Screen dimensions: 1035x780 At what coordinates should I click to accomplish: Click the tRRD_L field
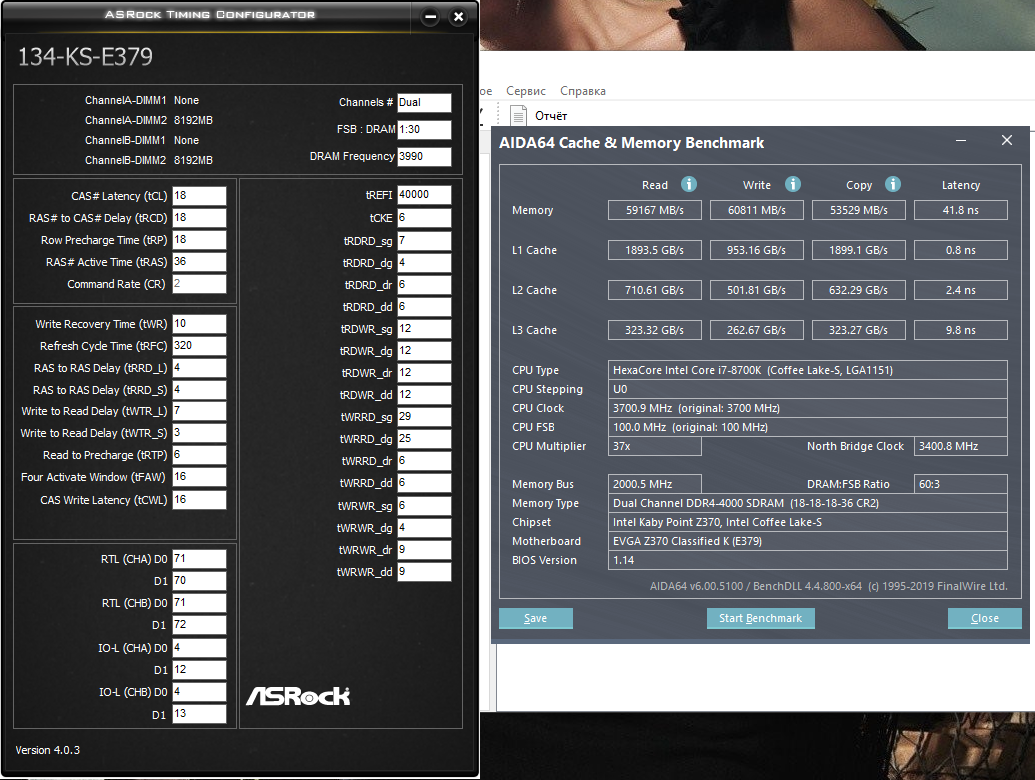199,368
